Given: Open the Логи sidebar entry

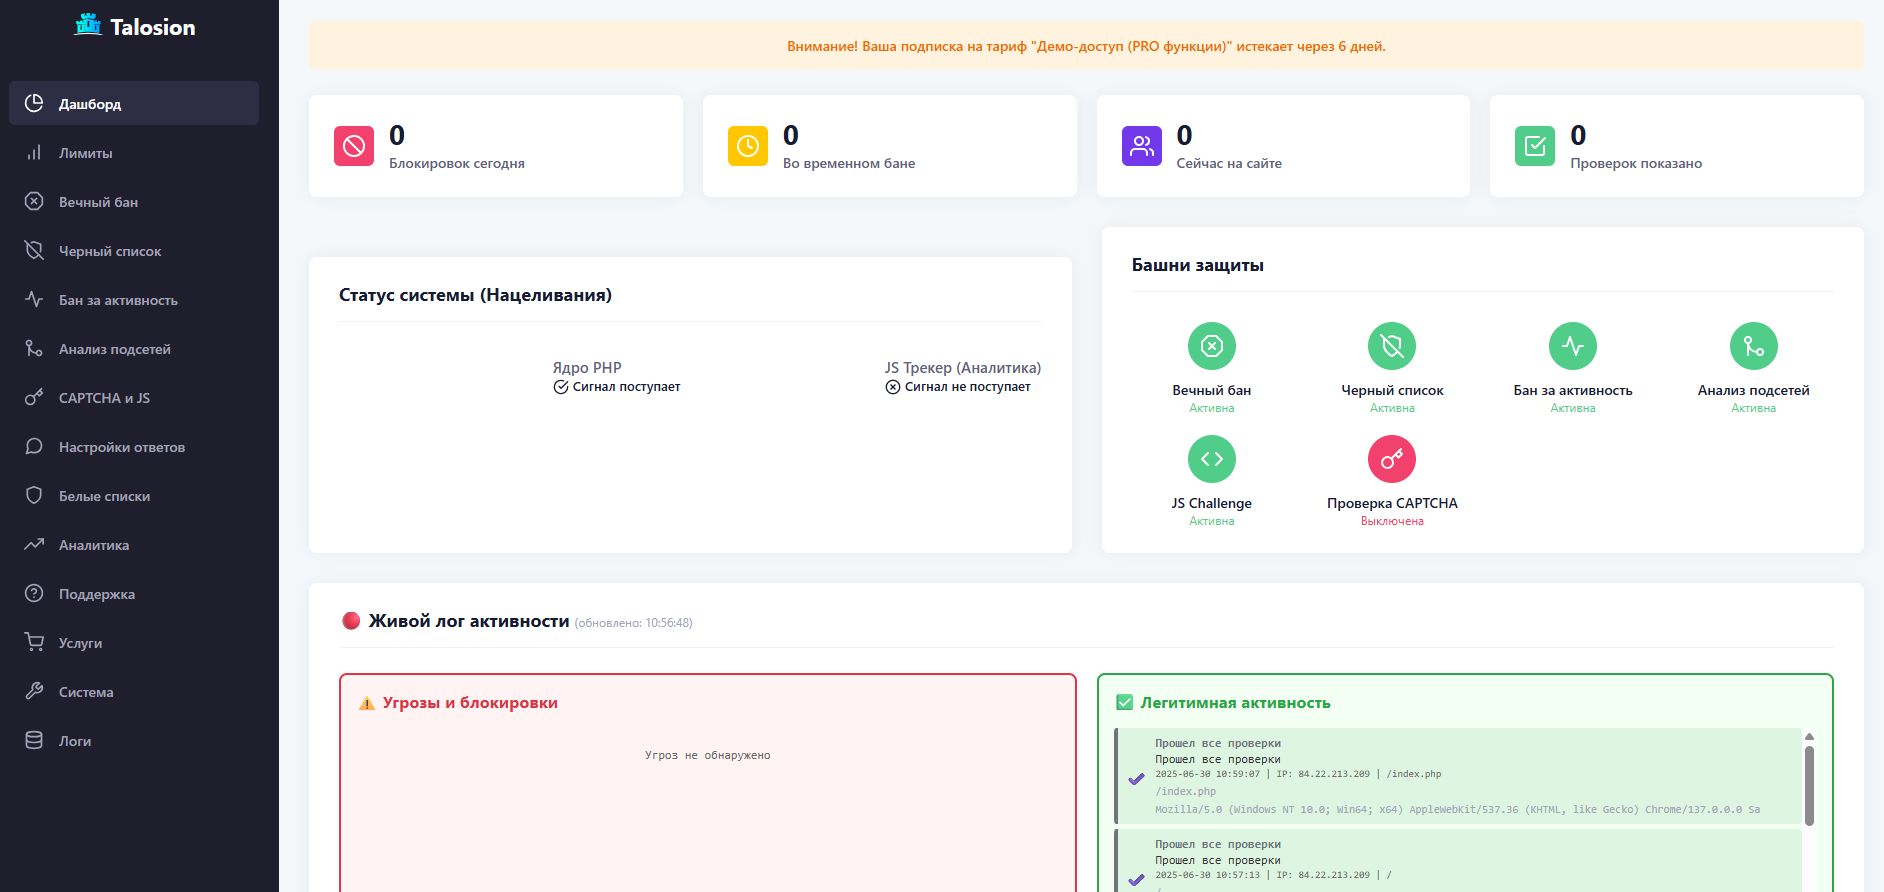Looking at the screenshot, I should coord(75,741).
